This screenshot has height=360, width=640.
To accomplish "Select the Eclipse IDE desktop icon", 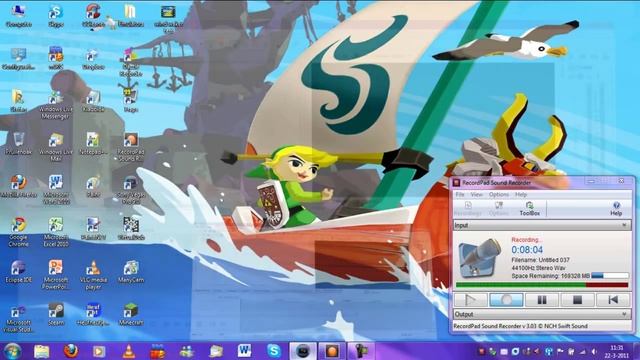I will tap(18, 272).
